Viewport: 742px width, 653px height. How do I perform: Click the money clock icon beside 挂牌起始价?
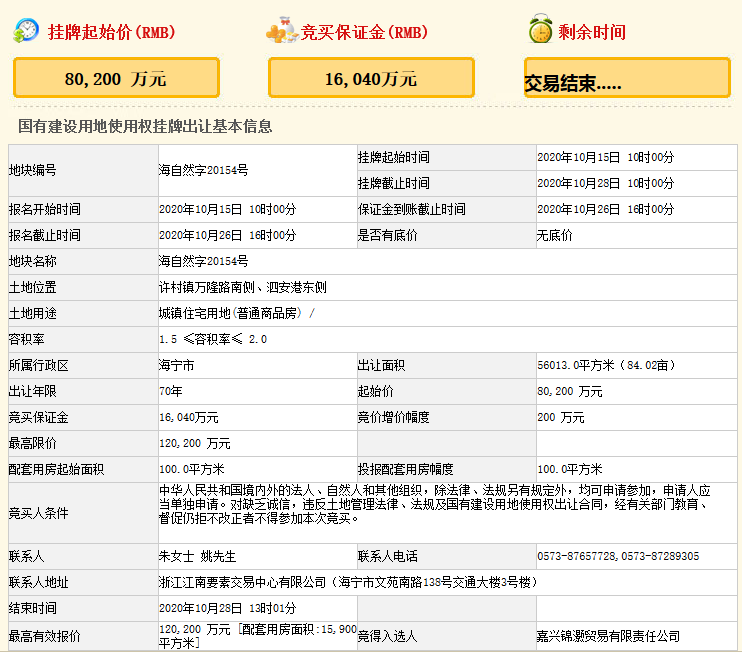[27, 31]
